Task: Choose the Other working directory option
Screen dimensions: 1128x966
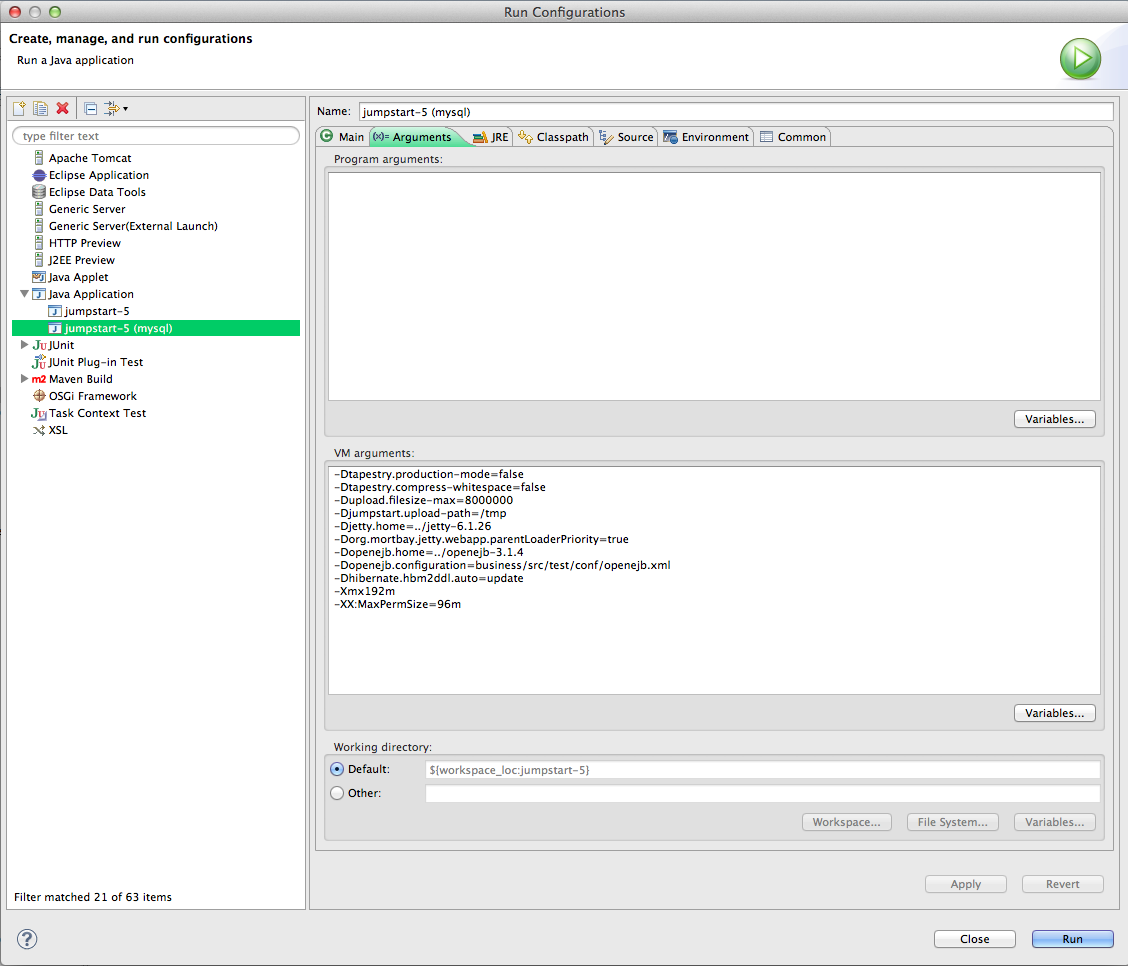Action: (336, 793)
